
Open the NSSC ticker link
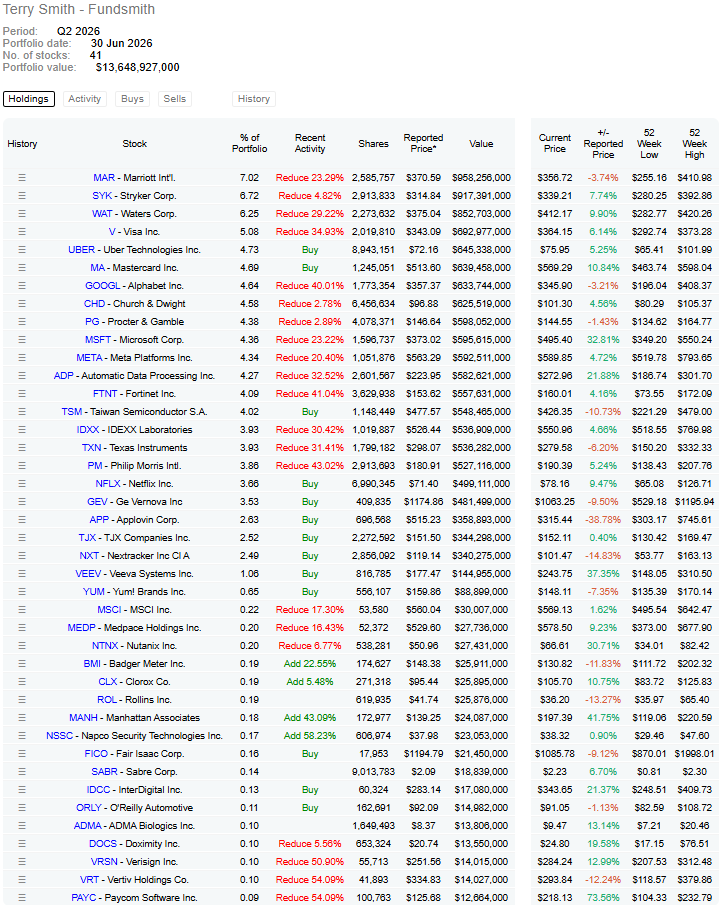(x=60, y=735)
